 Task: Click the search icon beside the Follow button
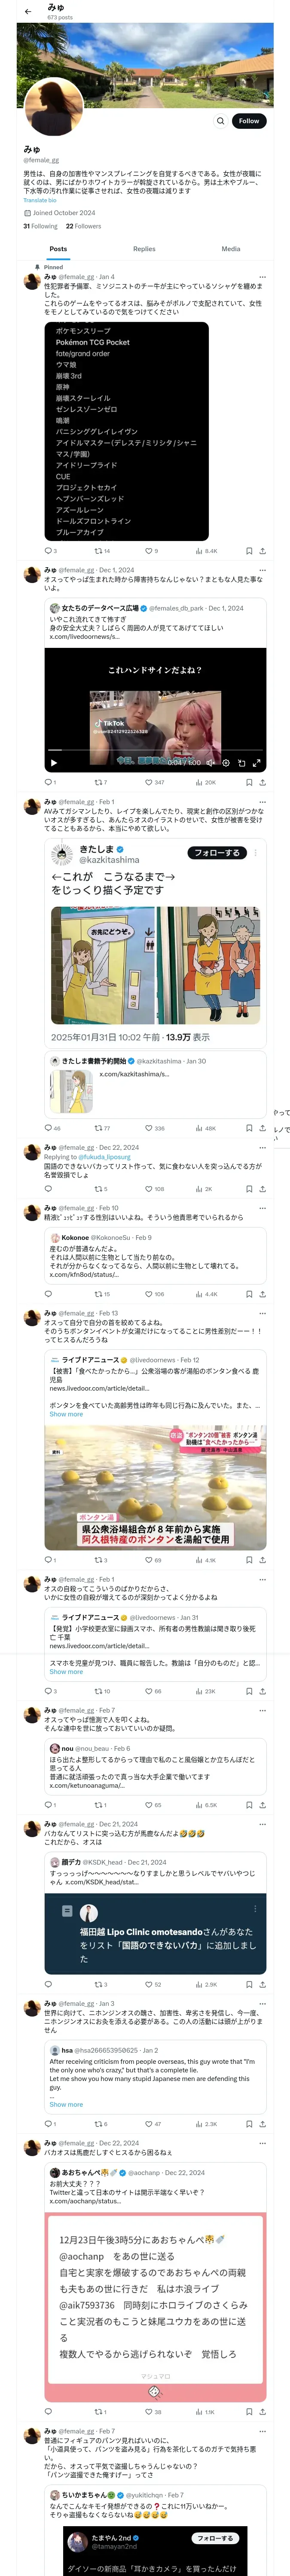point(220,121)
